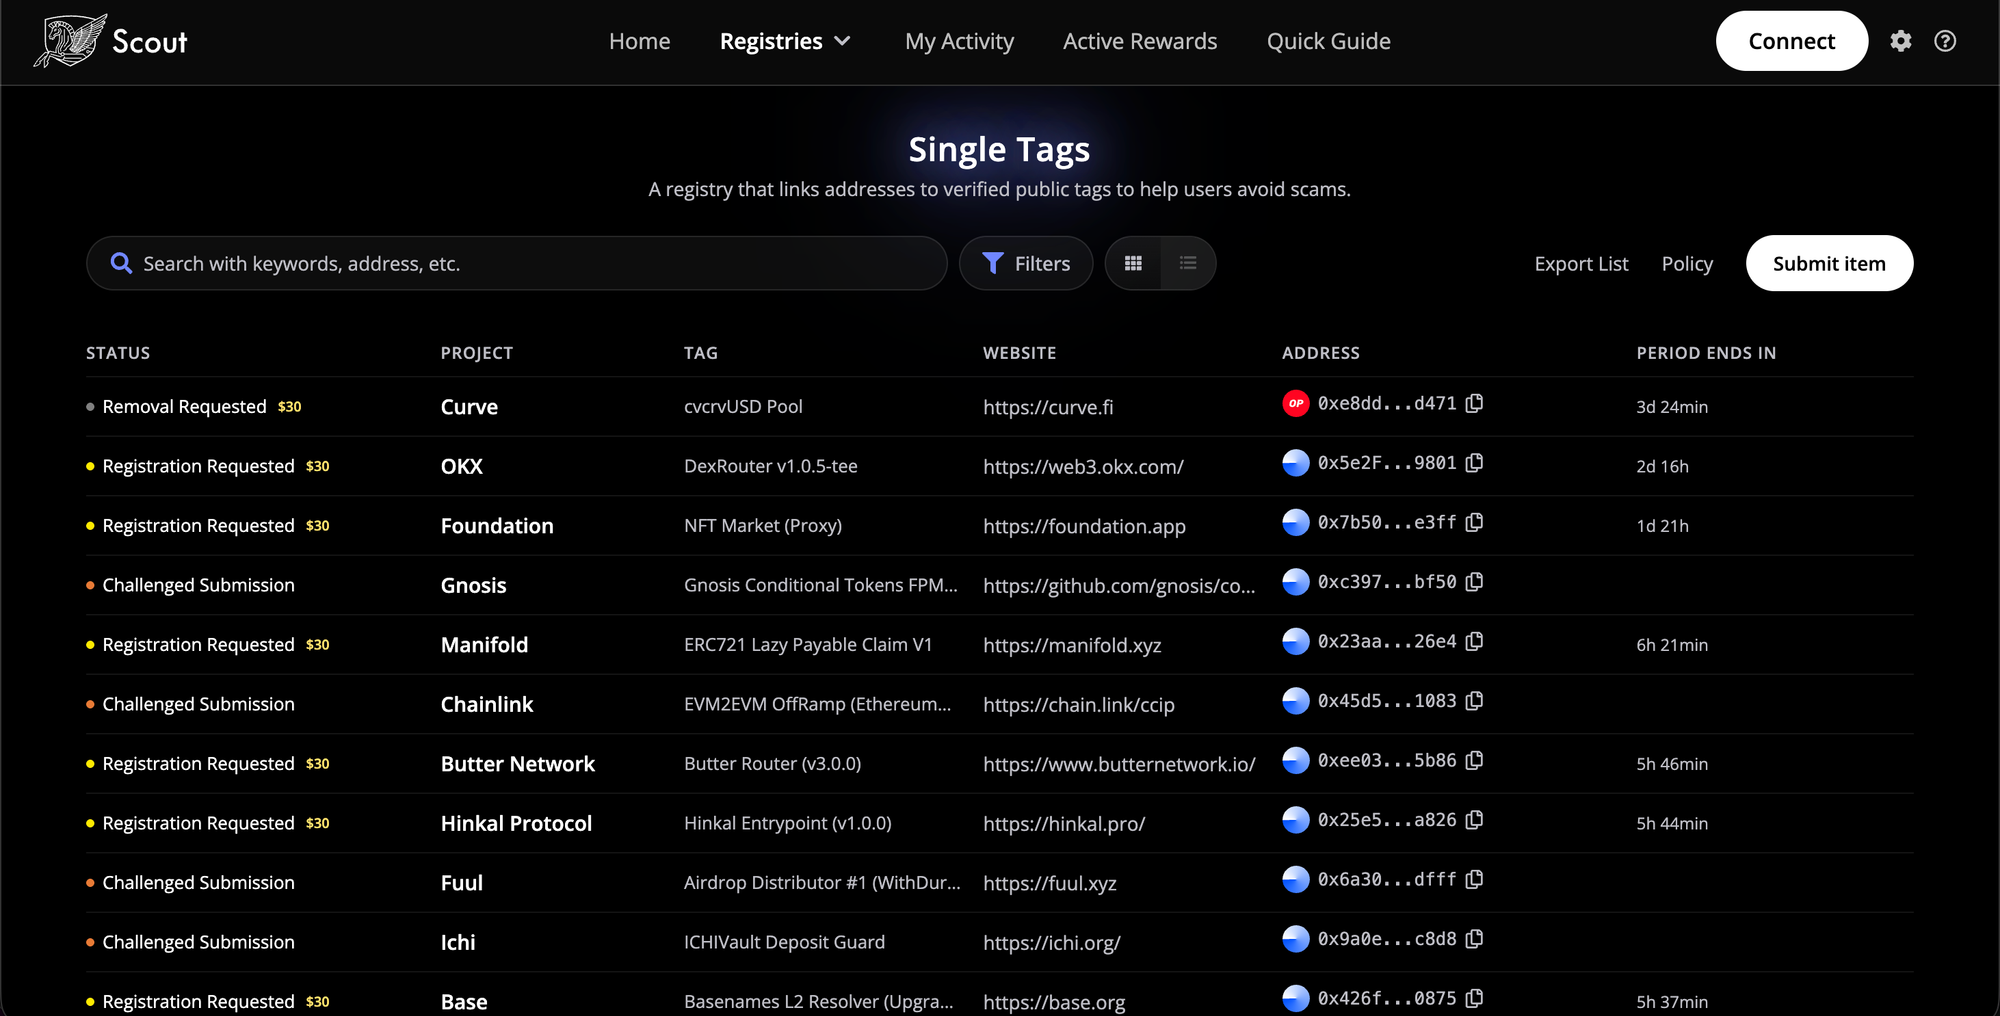The width and height of the screenshot is (2000, 1016).
Task: Copy the Ichi address 0x9a0e...c8d8
Action: [1474, 939]
